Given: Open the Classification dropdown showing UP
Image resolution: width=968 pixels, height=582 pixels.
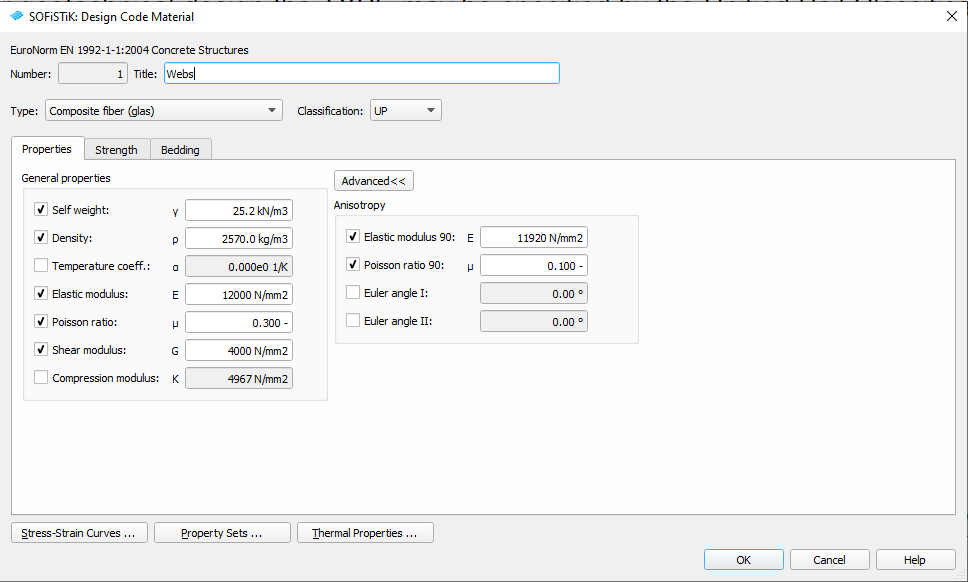Looking at the screenshot, I should pyautogui.click(x=406, y=110).
